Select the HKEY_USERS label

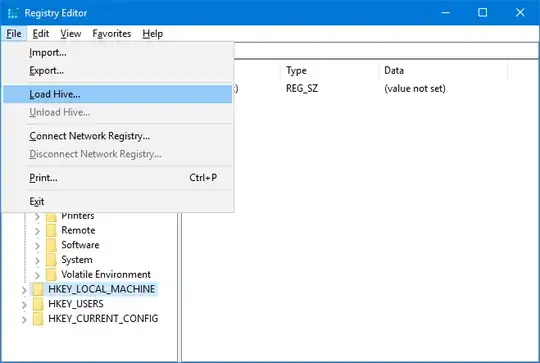(76, 304)
